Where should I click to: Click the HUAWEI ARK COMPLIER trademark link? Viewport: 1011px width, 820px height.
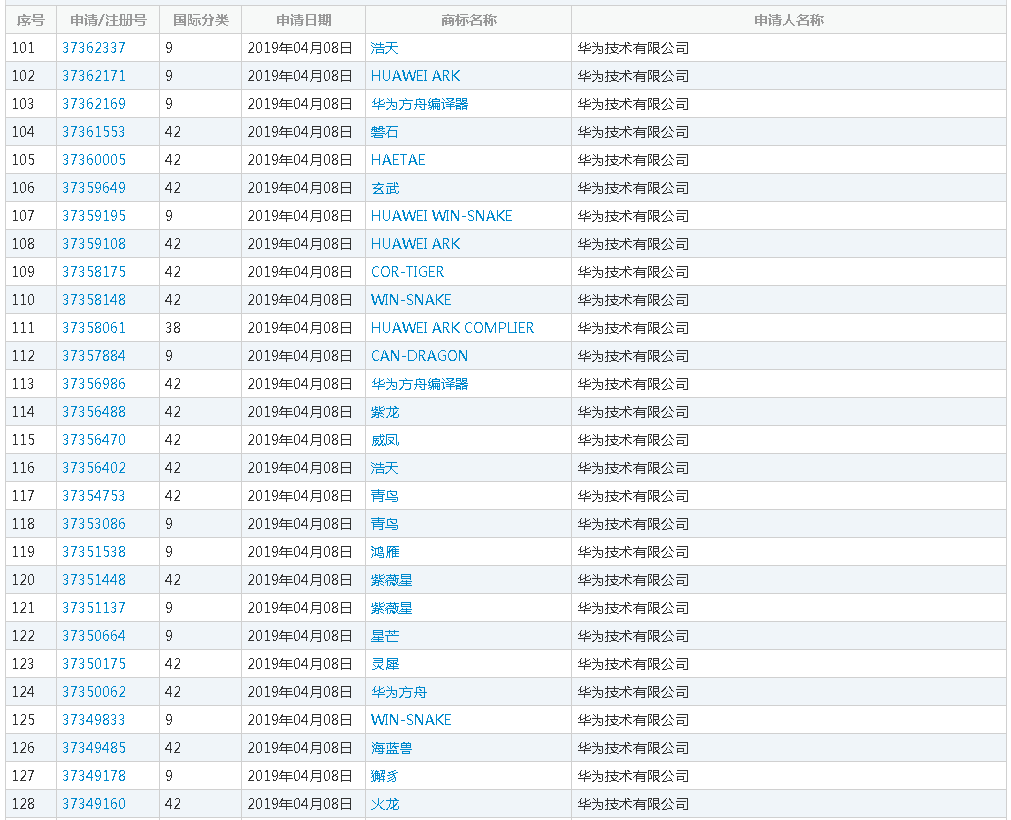point(452,328)
